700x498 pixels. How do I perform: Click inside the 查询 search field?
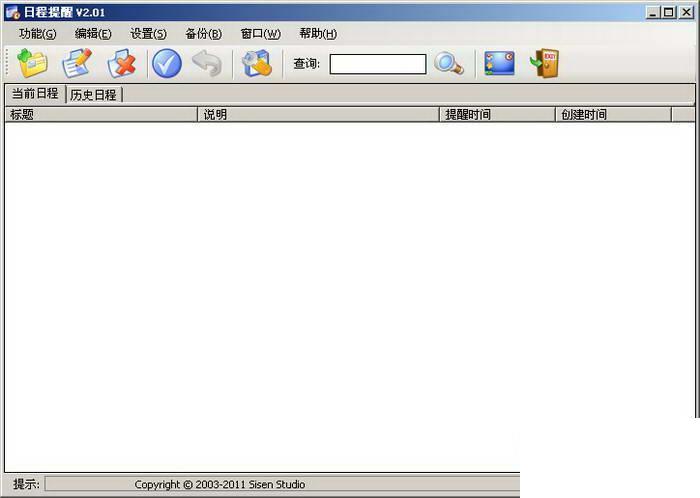(x=378, y=64)
